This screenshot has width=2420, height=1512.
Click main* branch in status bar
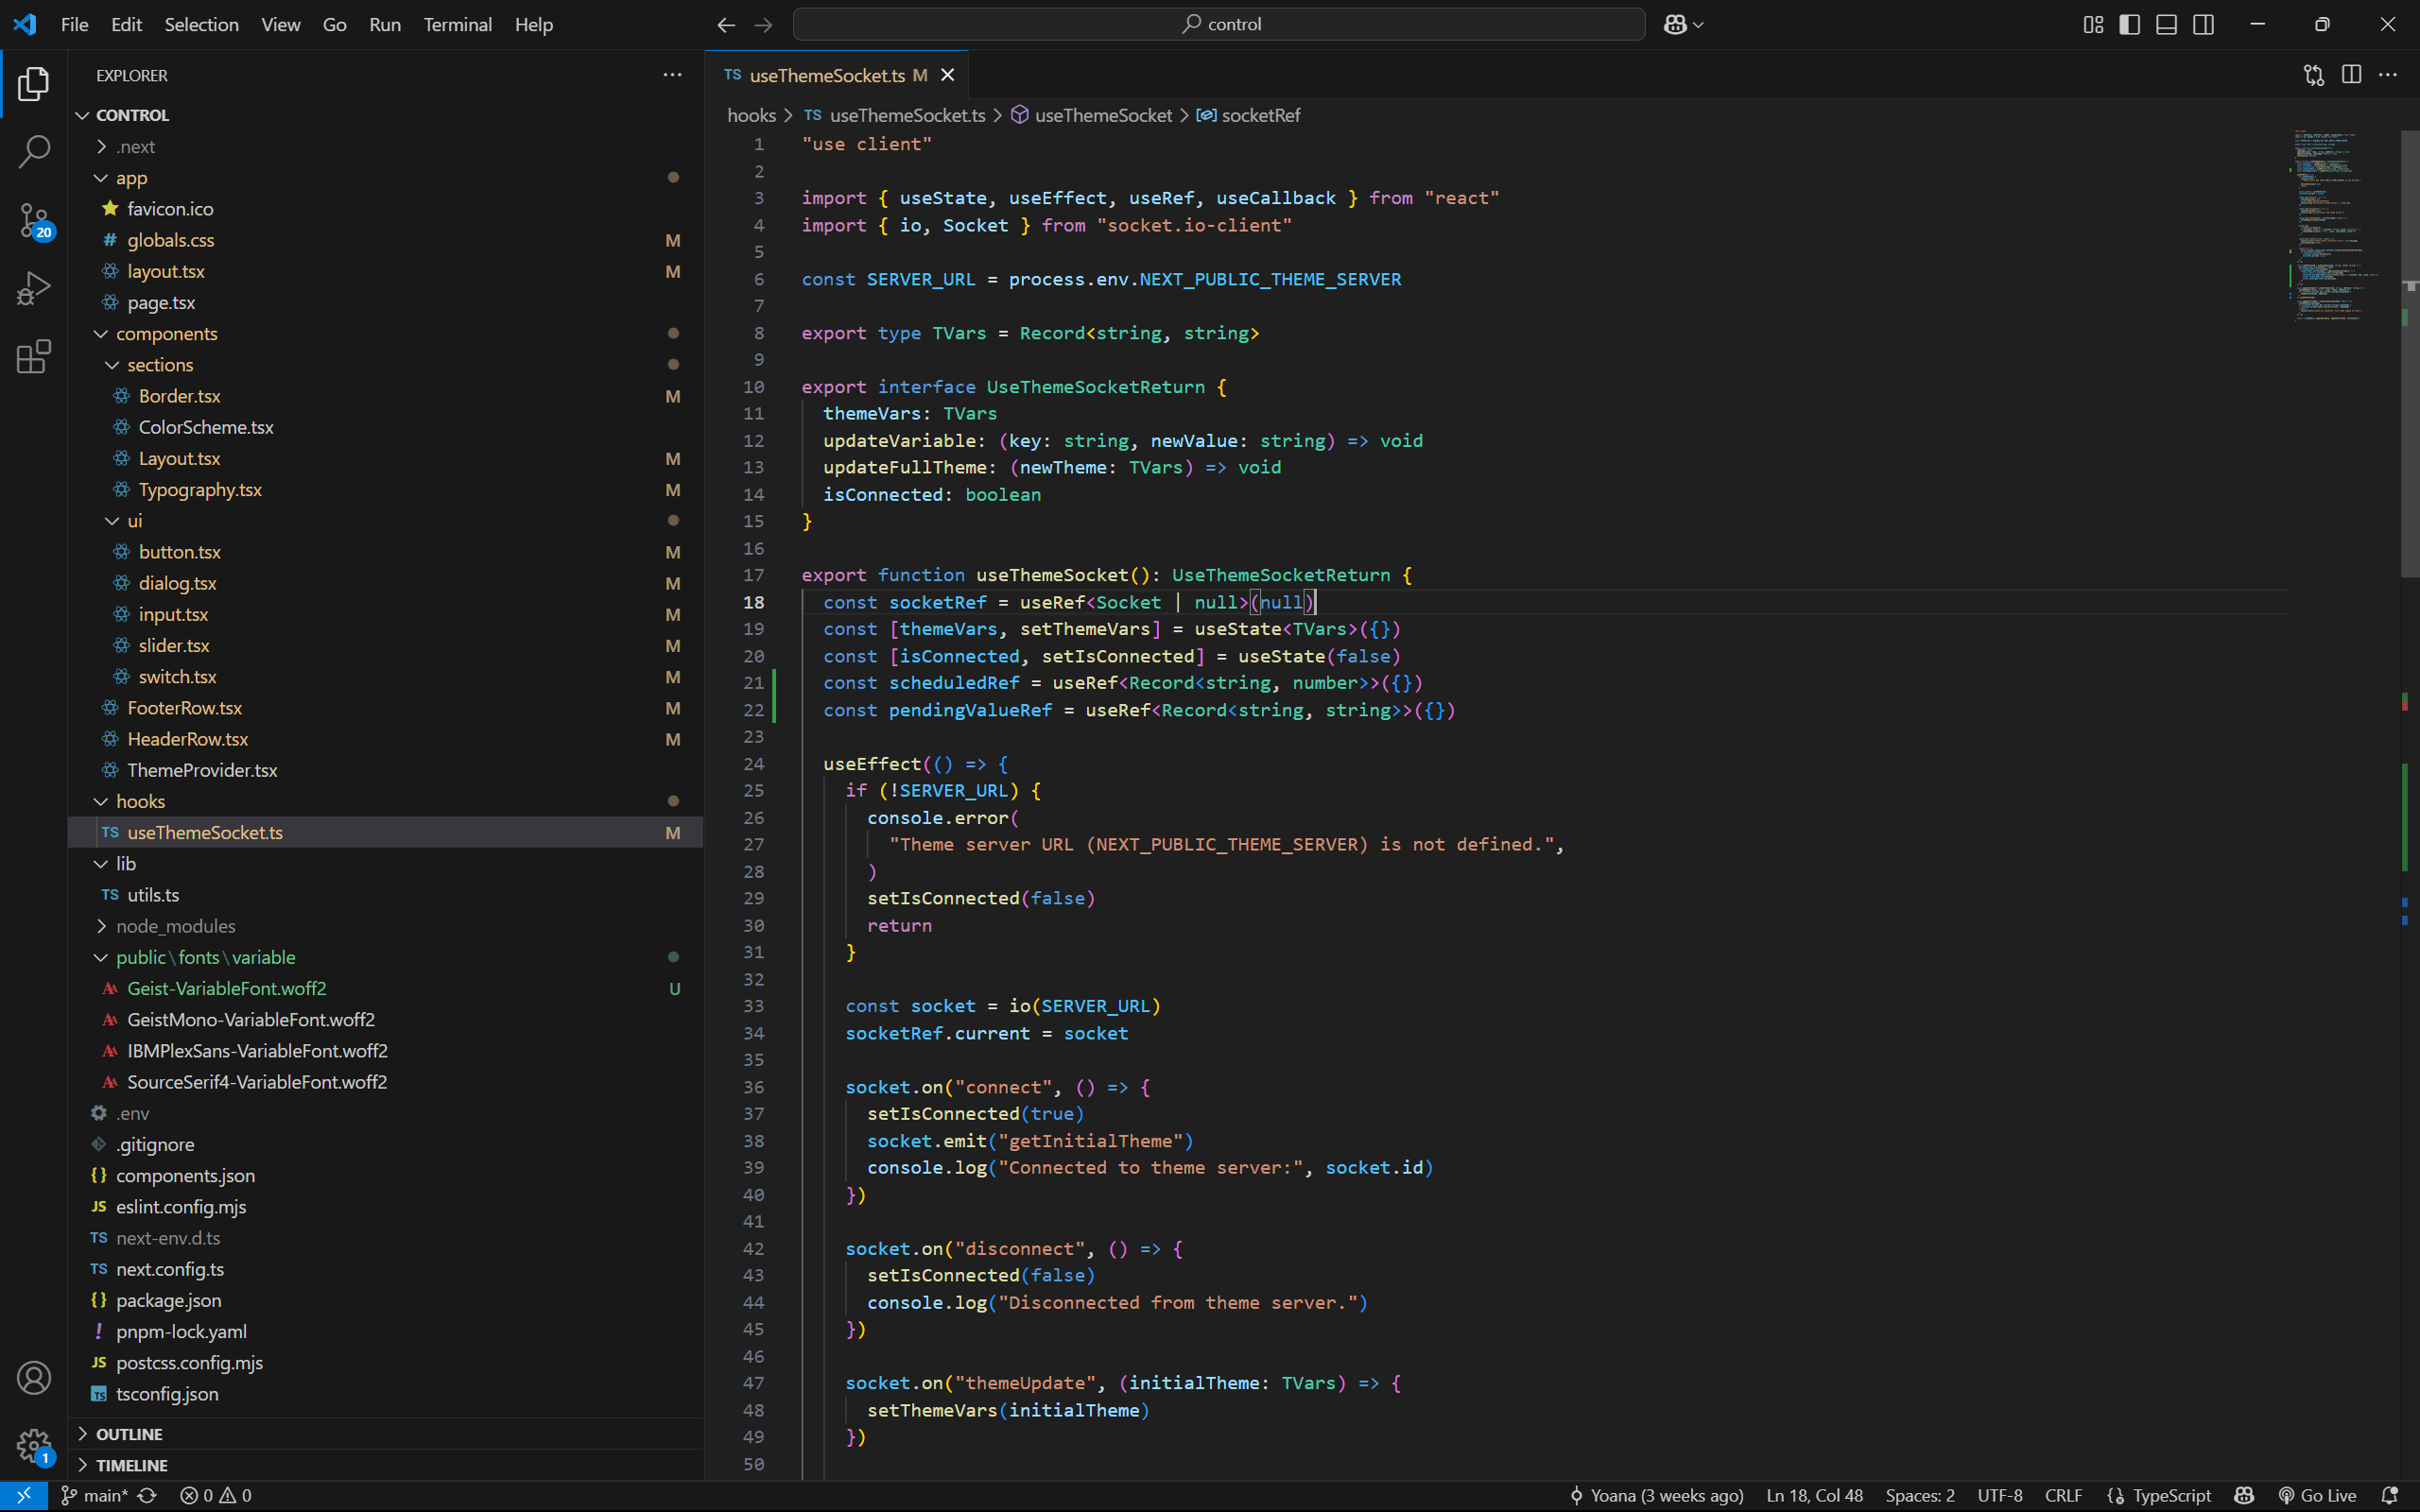click(94, 1495)
